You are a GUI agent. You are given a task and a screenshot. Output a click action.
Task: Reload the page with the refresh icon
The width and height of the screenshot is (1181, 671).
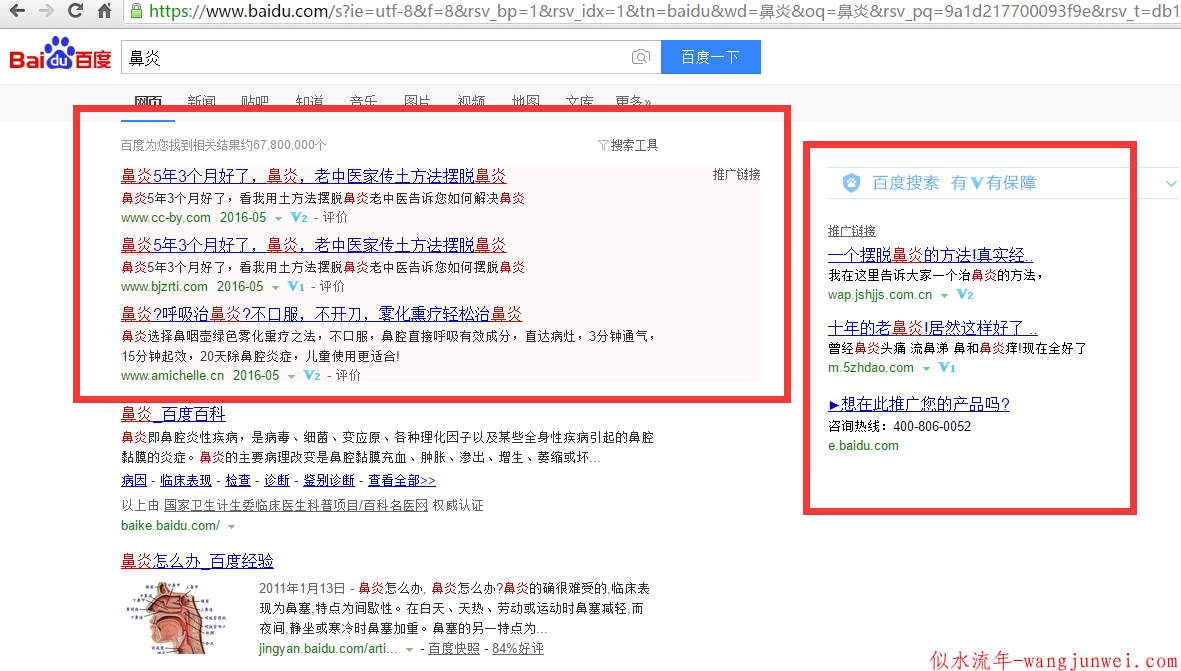pos(75,11)
